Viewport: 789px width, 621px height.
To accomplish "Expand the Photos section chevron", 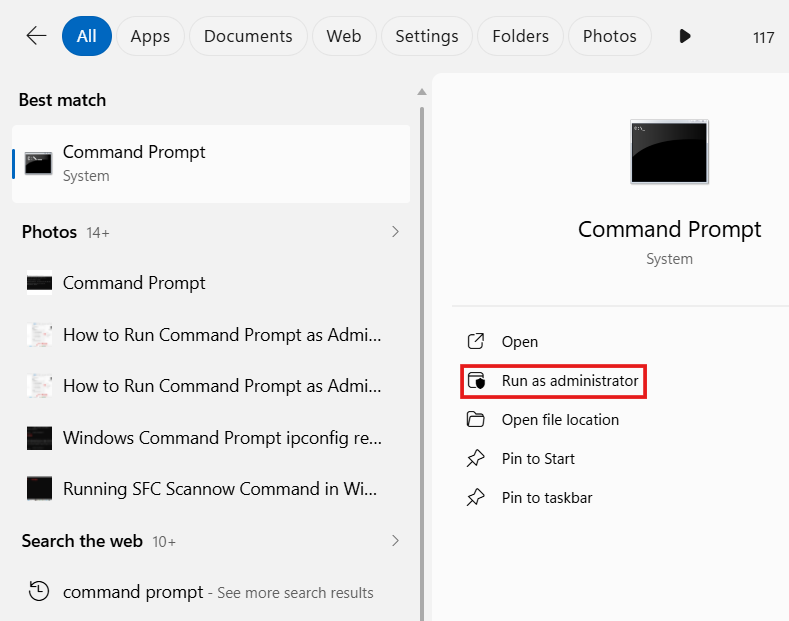I will (x=396, y=231).
